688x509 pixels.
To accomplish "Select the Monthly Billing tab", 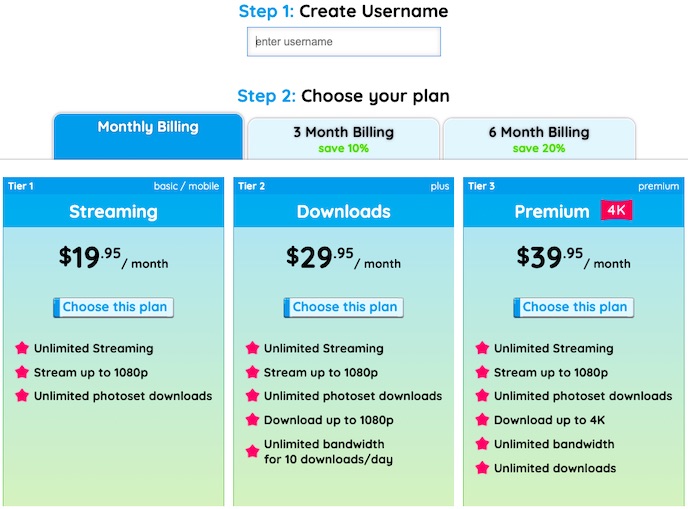I will click(148, 128).
